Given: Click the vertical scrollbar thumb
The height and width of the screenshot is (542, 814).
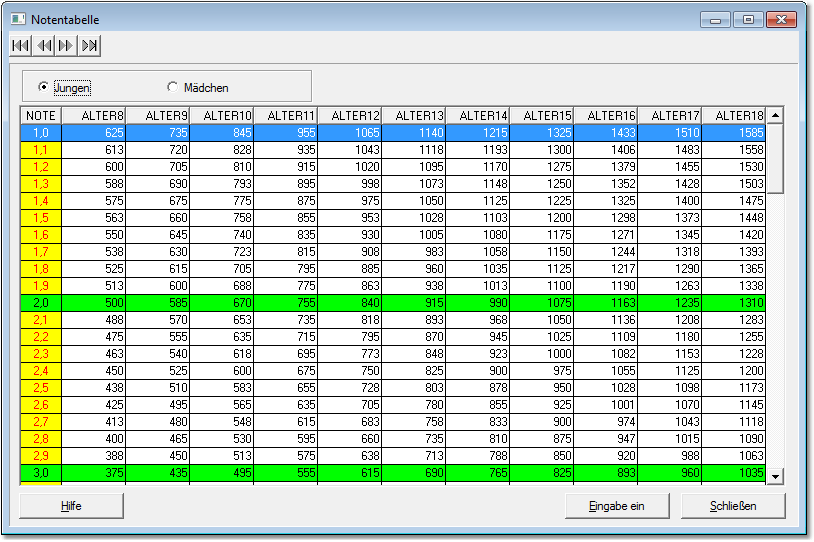Looking at the screenshot, I should click(x=775, y=158).
